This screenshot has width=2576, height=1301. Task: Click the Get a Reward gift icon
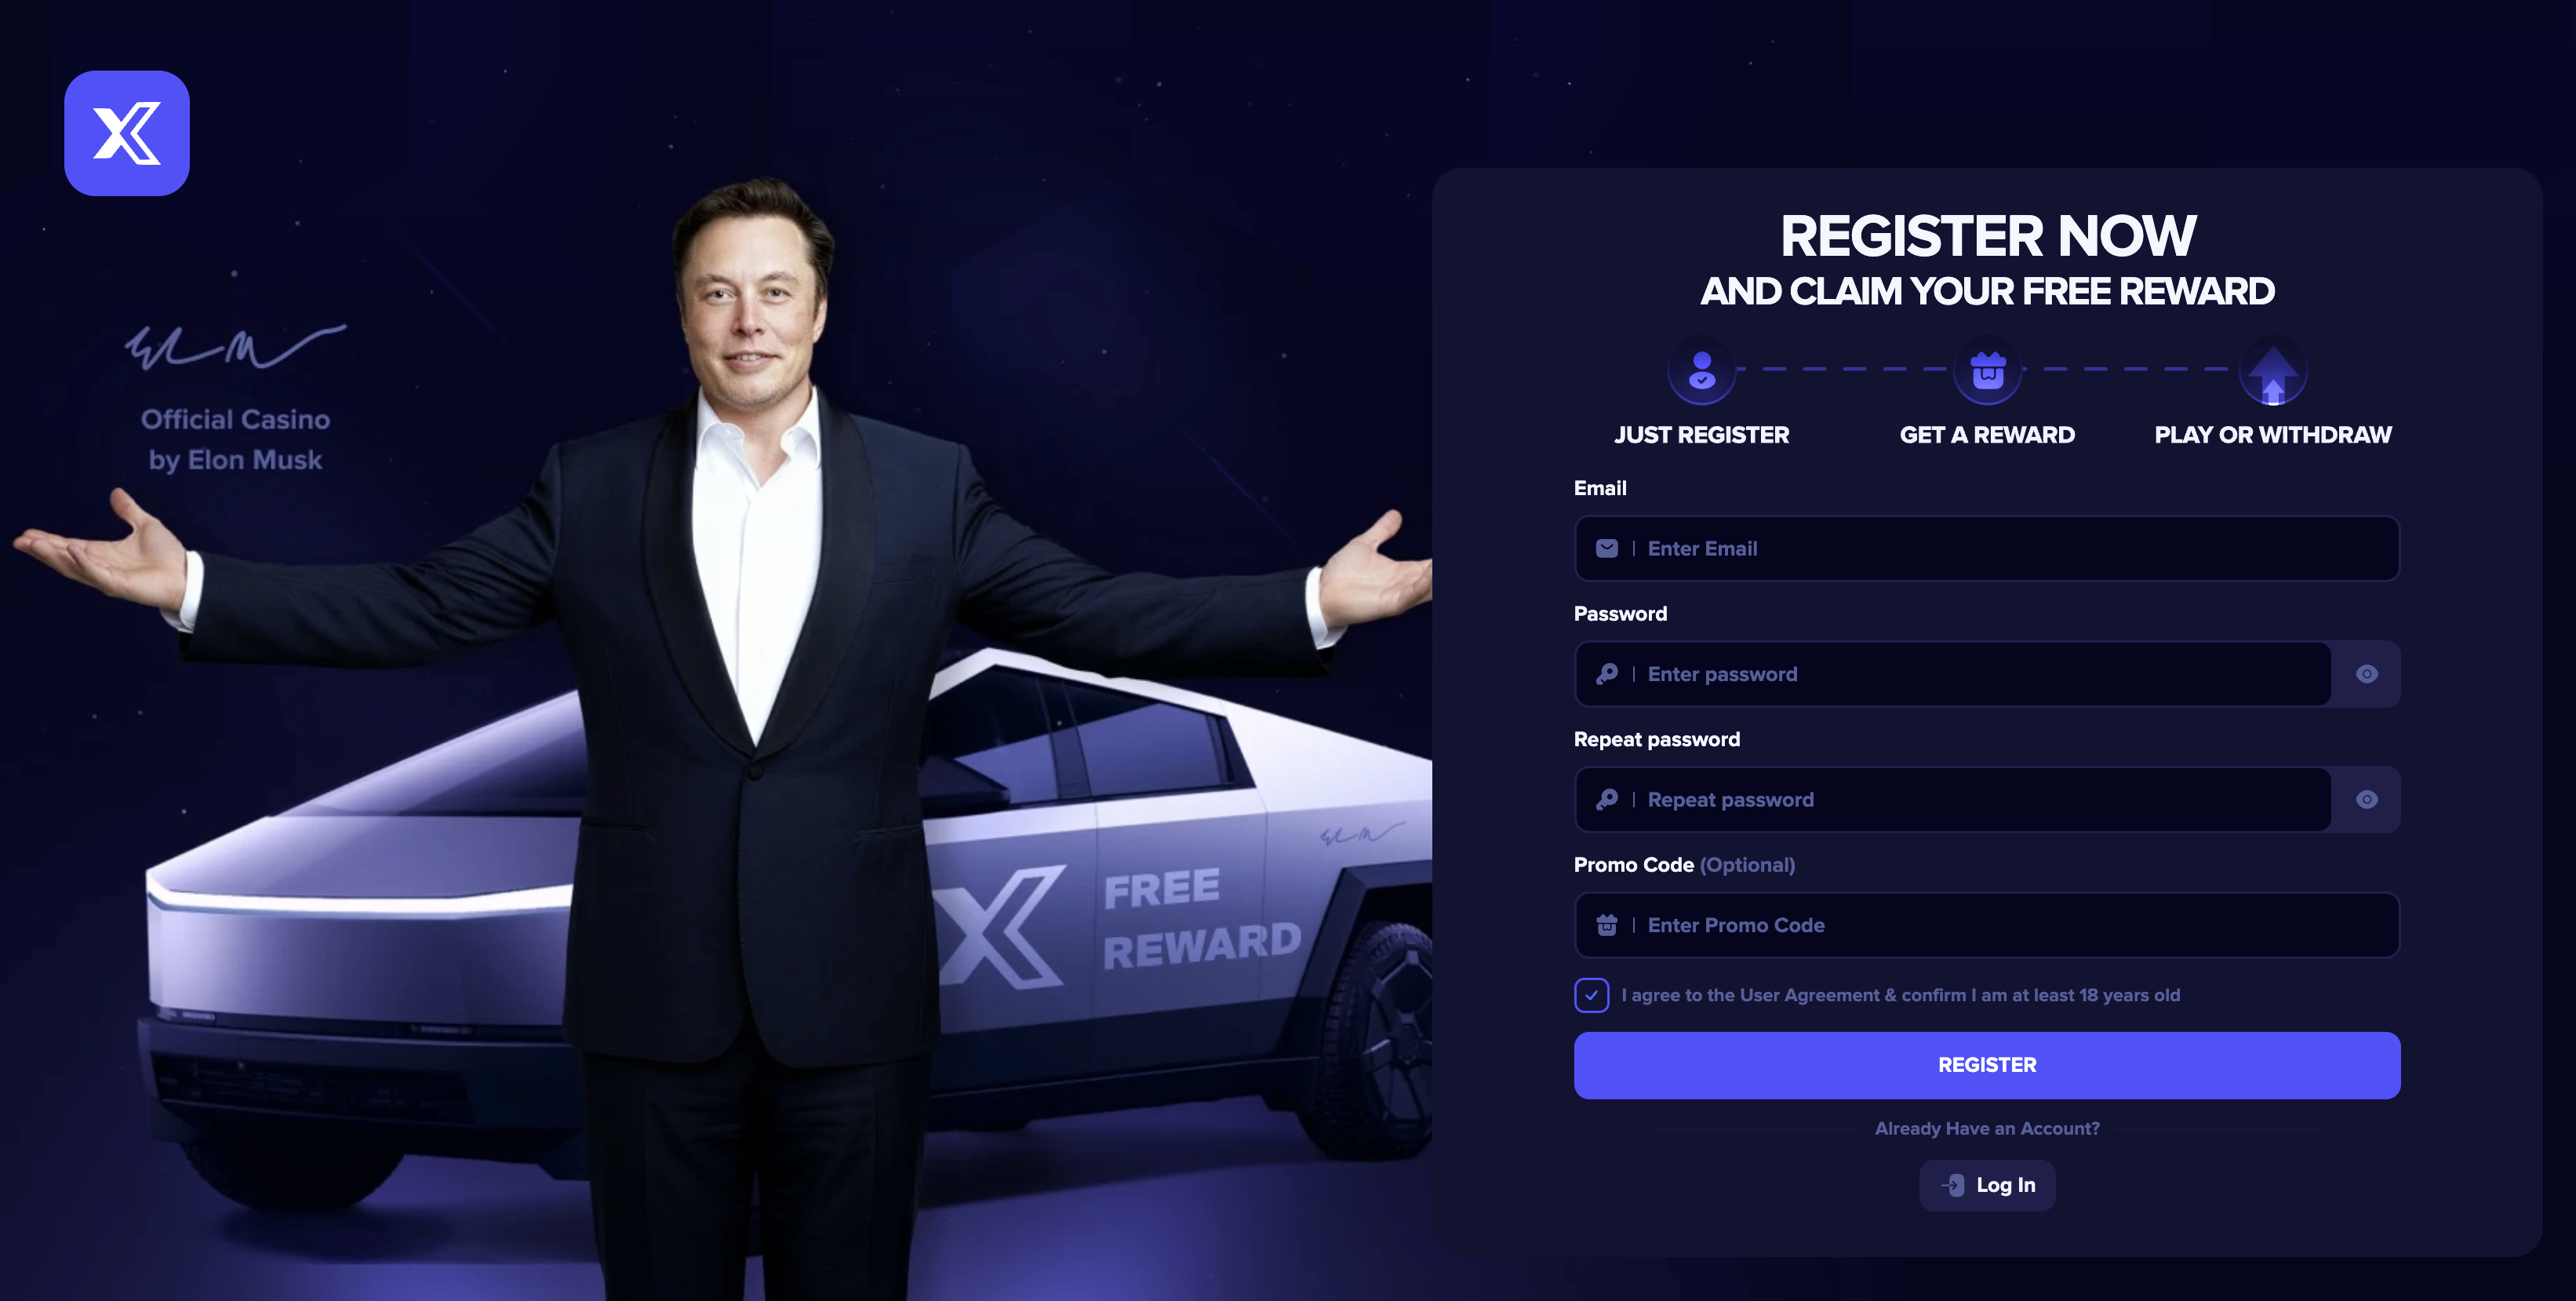[x=1987, y=370]
